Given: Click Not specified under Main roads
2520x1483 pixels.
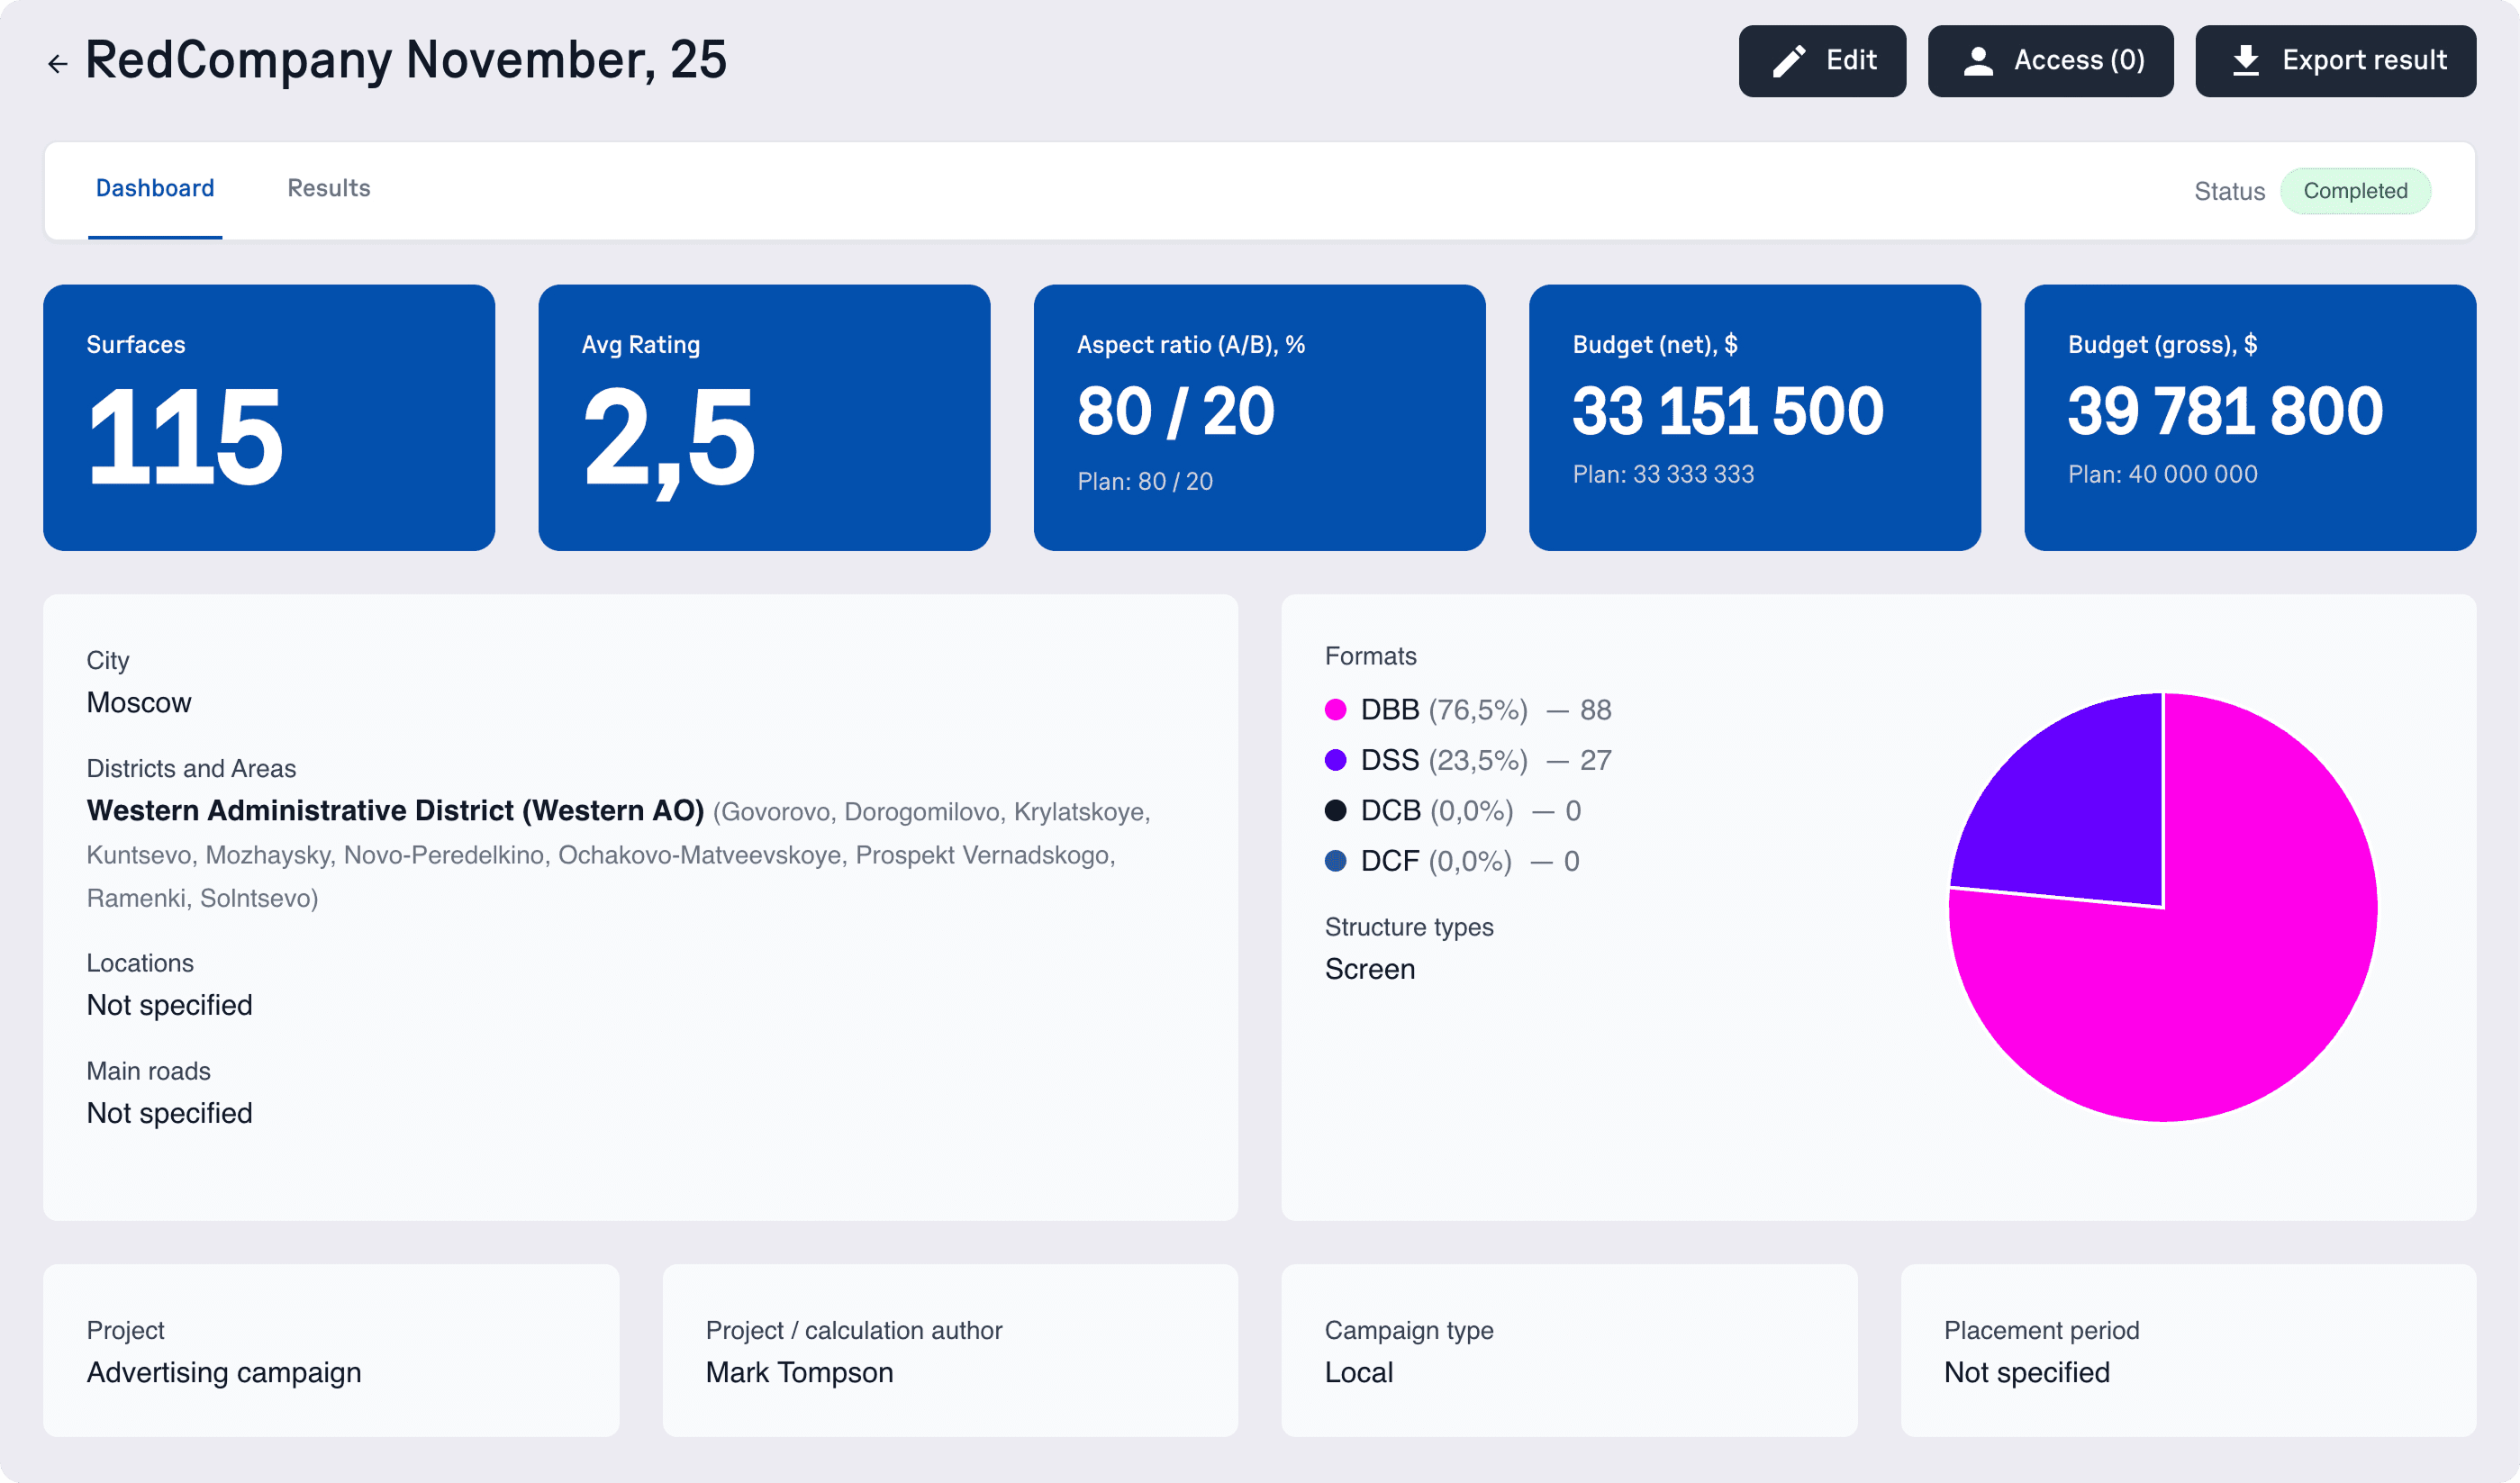Looking at the screenshot, I should 169,1113.
